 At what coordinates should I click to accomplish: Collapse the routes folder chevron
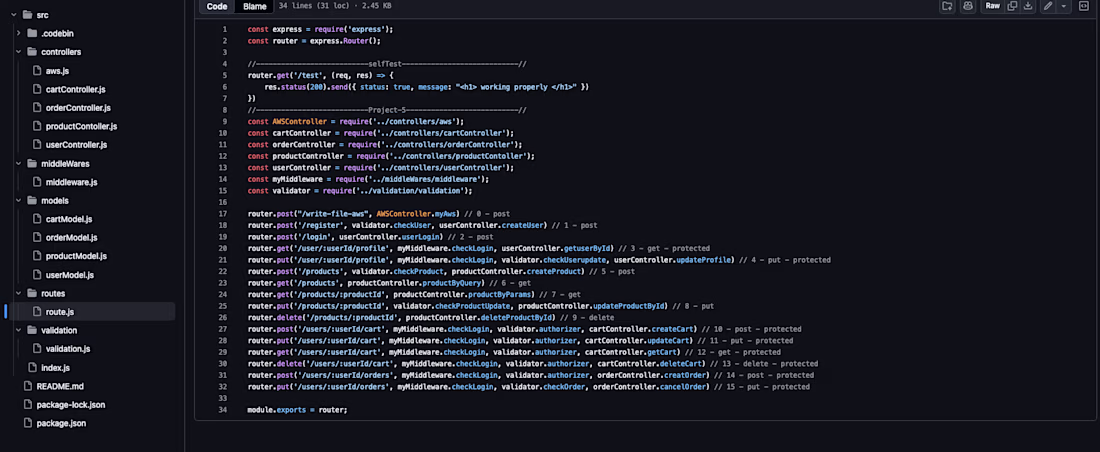coord(18,293)
